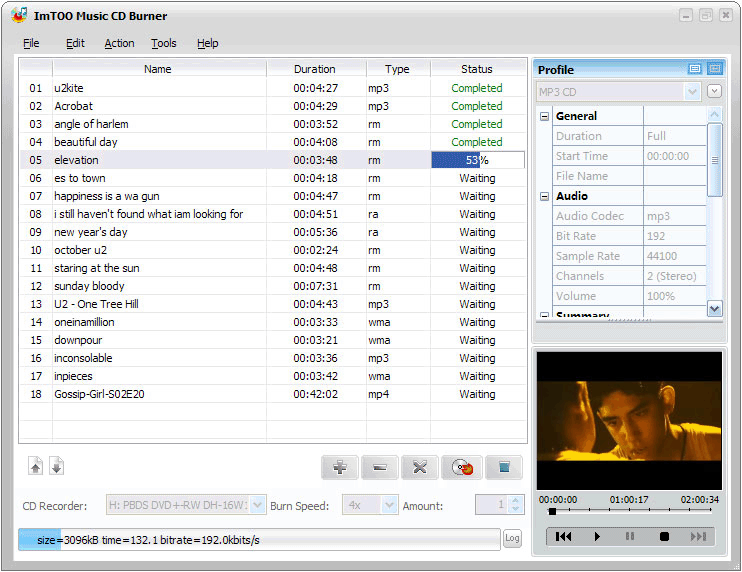Image resolution: width=742 pixels, height=572 pixels.
Task: Click the Stop burning square button
Action: 504,468
